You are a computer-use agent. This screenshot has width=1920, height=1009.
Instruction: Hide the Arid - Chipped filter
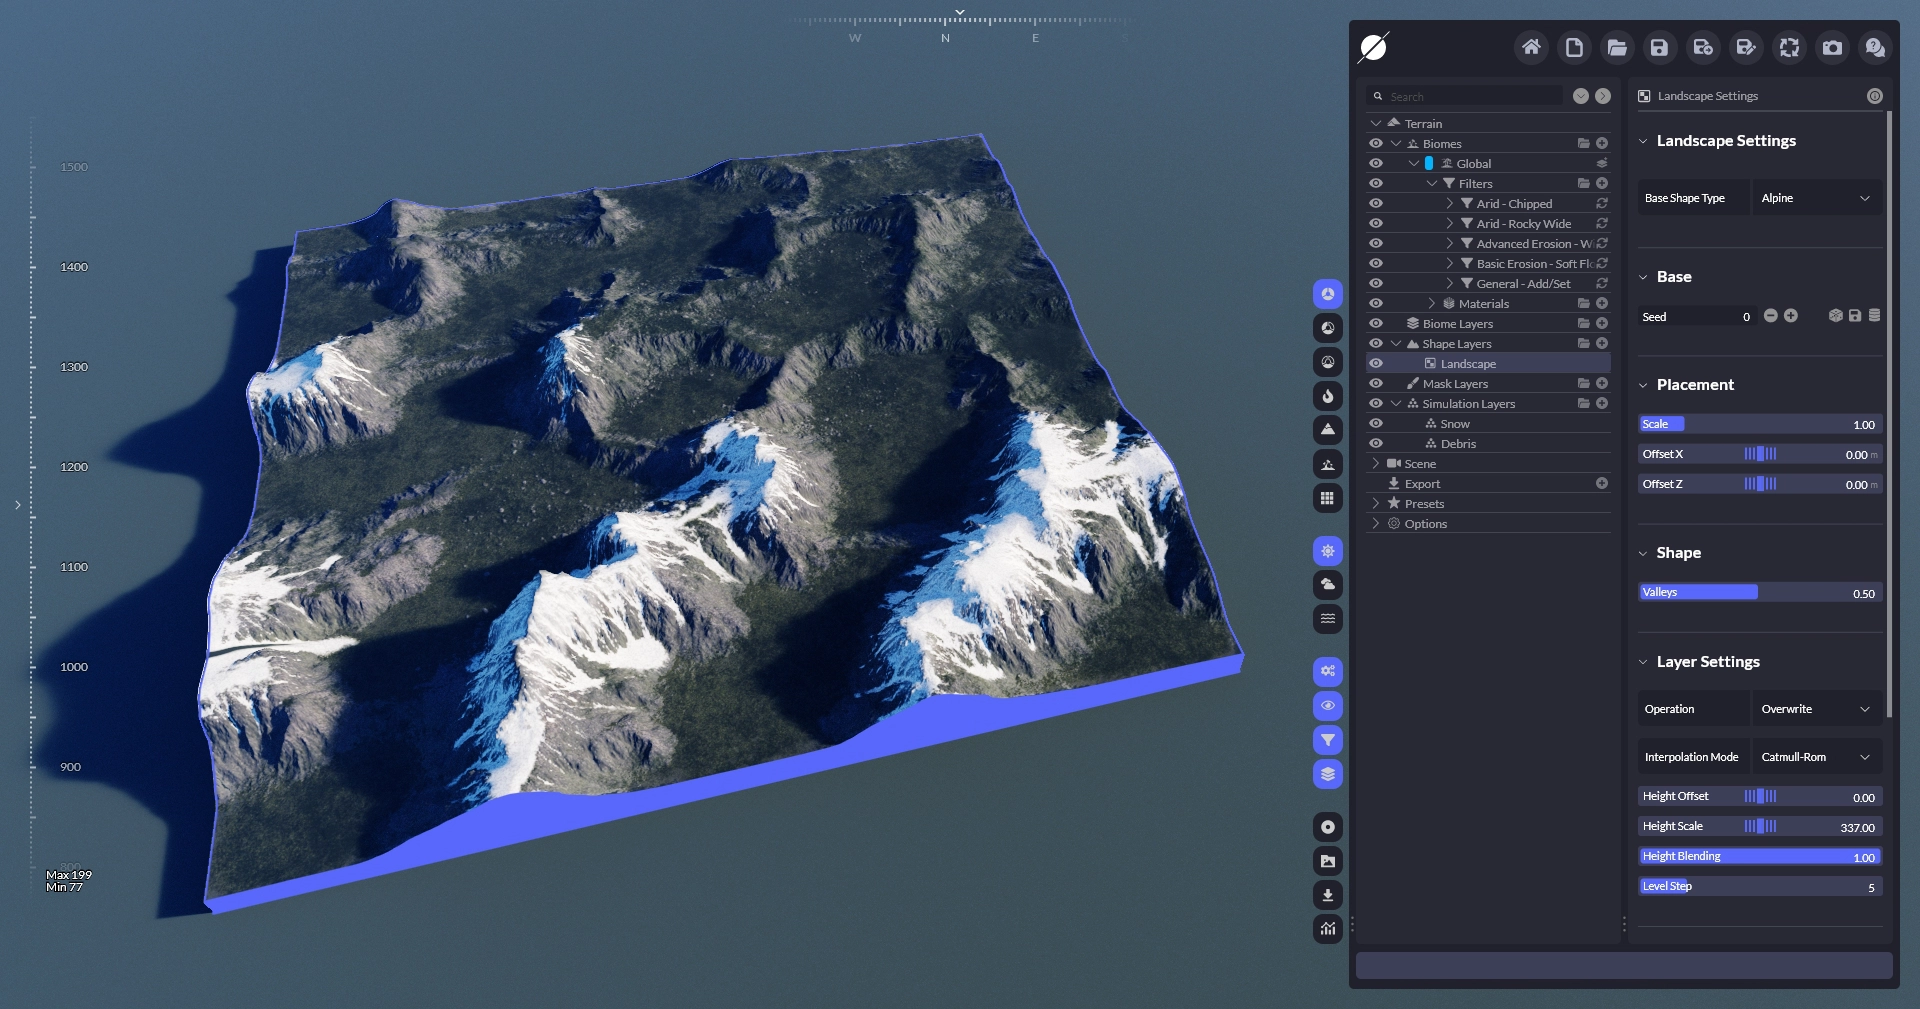point(1376,203)
